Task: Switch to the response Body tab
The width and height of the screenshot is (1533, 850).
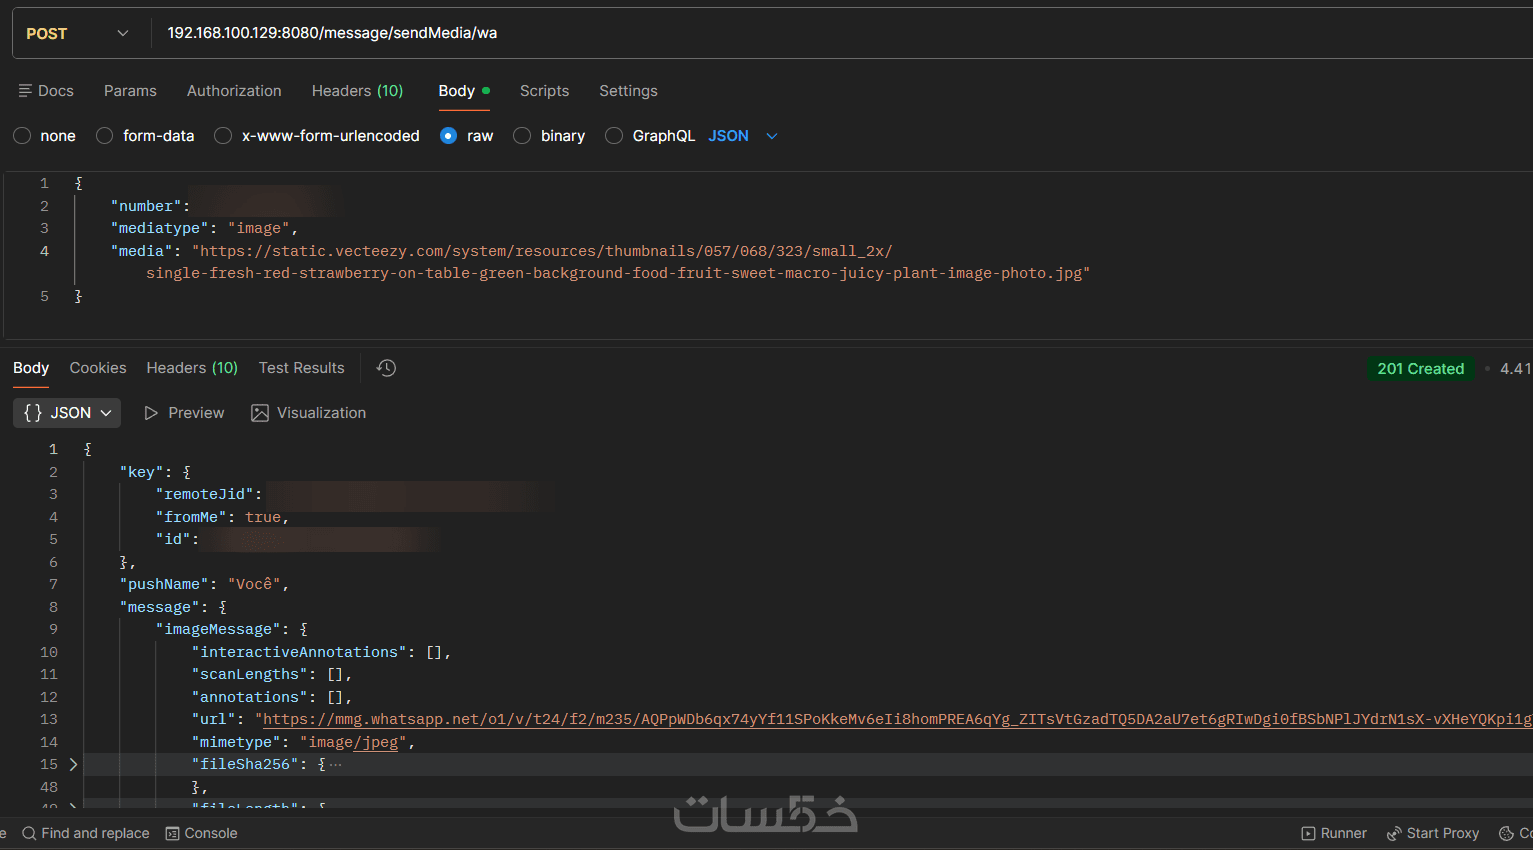Action: coord(31,368)
